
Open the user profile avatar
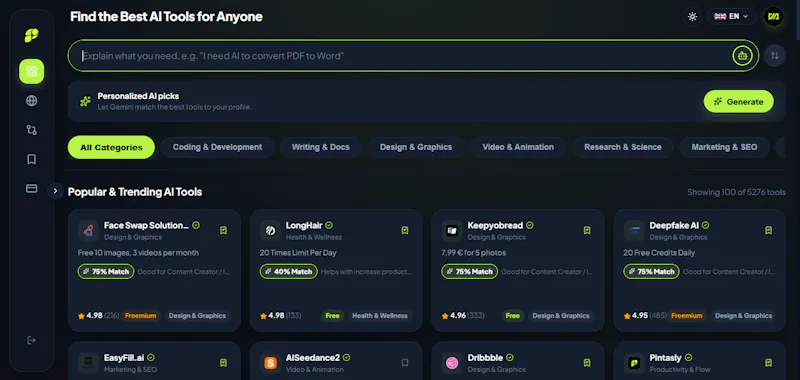773,16
